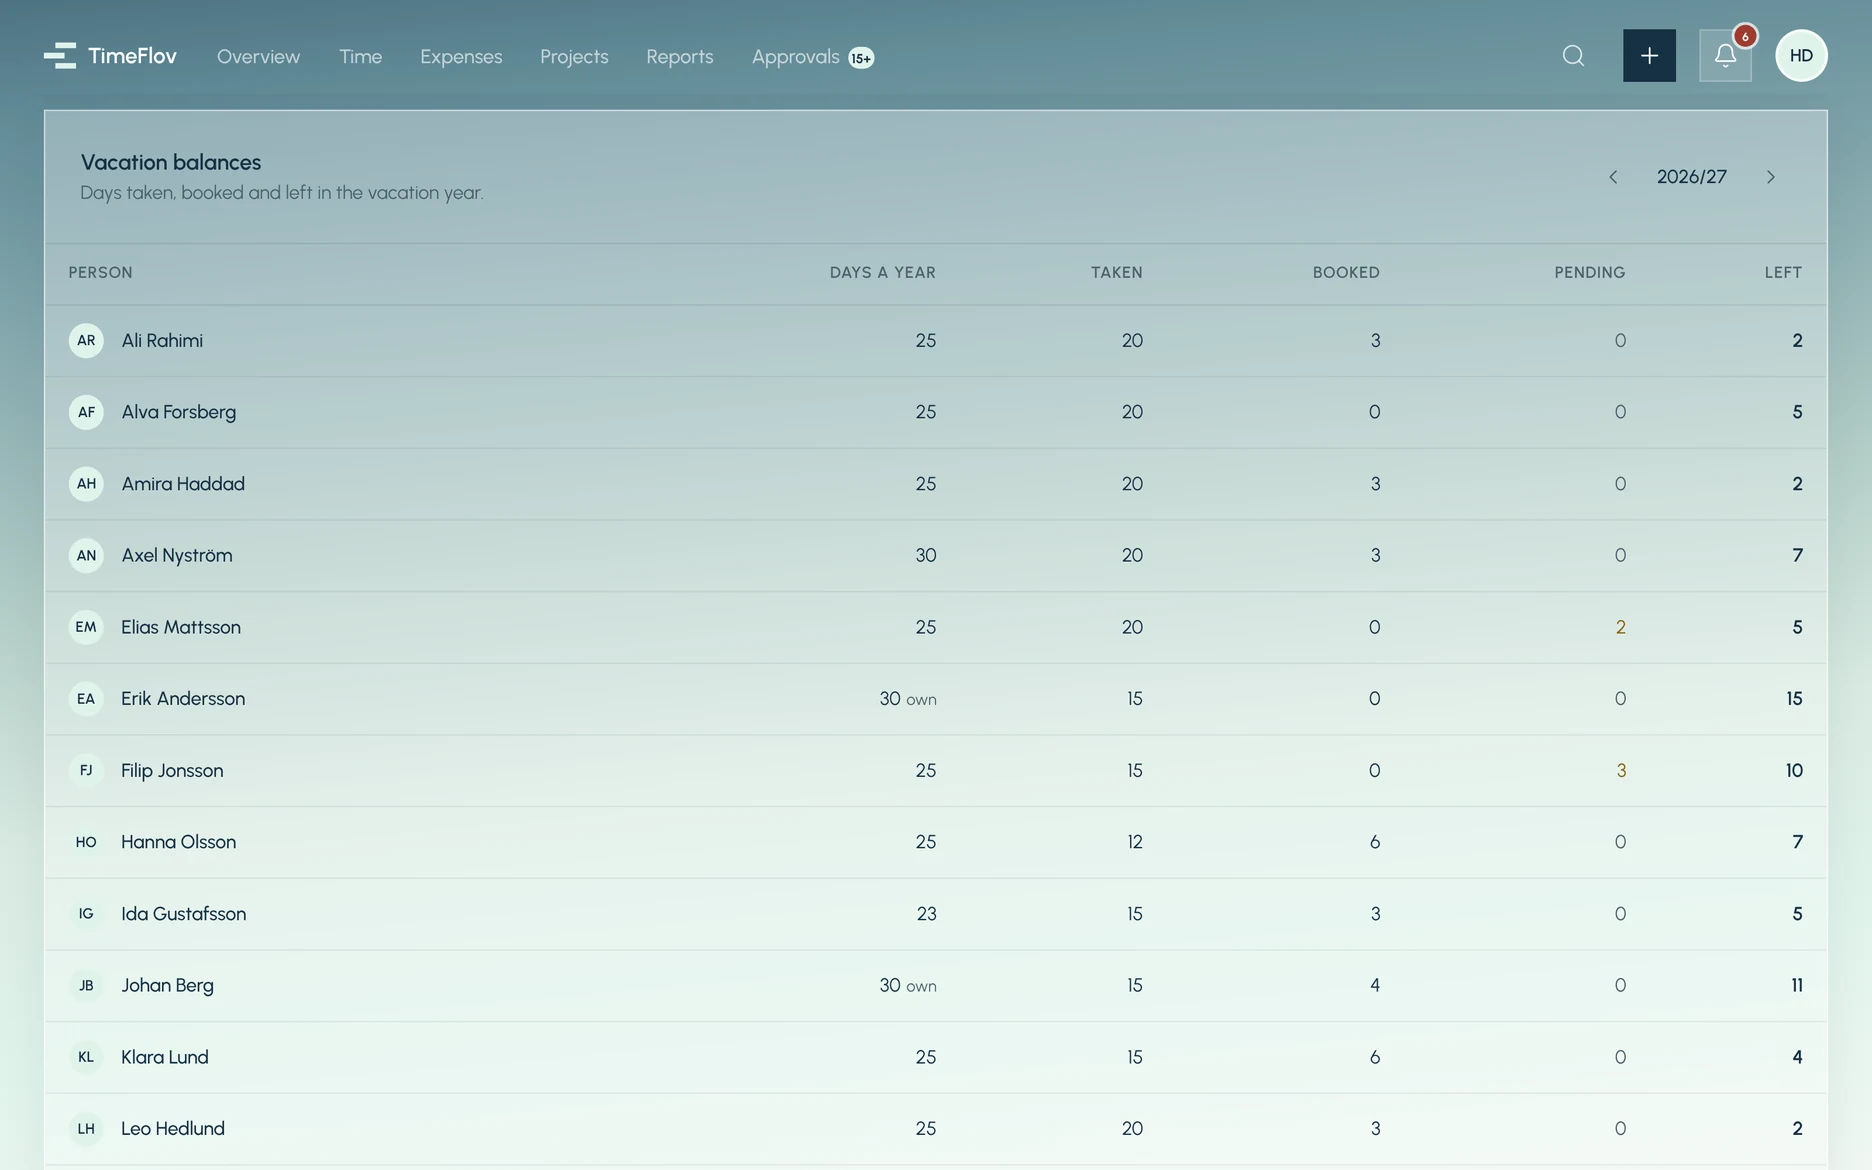Click Elias Mattsson's EM avatar
Image resolution: width=1872 pixels, height=1170 pixels.
click(86, 627)
